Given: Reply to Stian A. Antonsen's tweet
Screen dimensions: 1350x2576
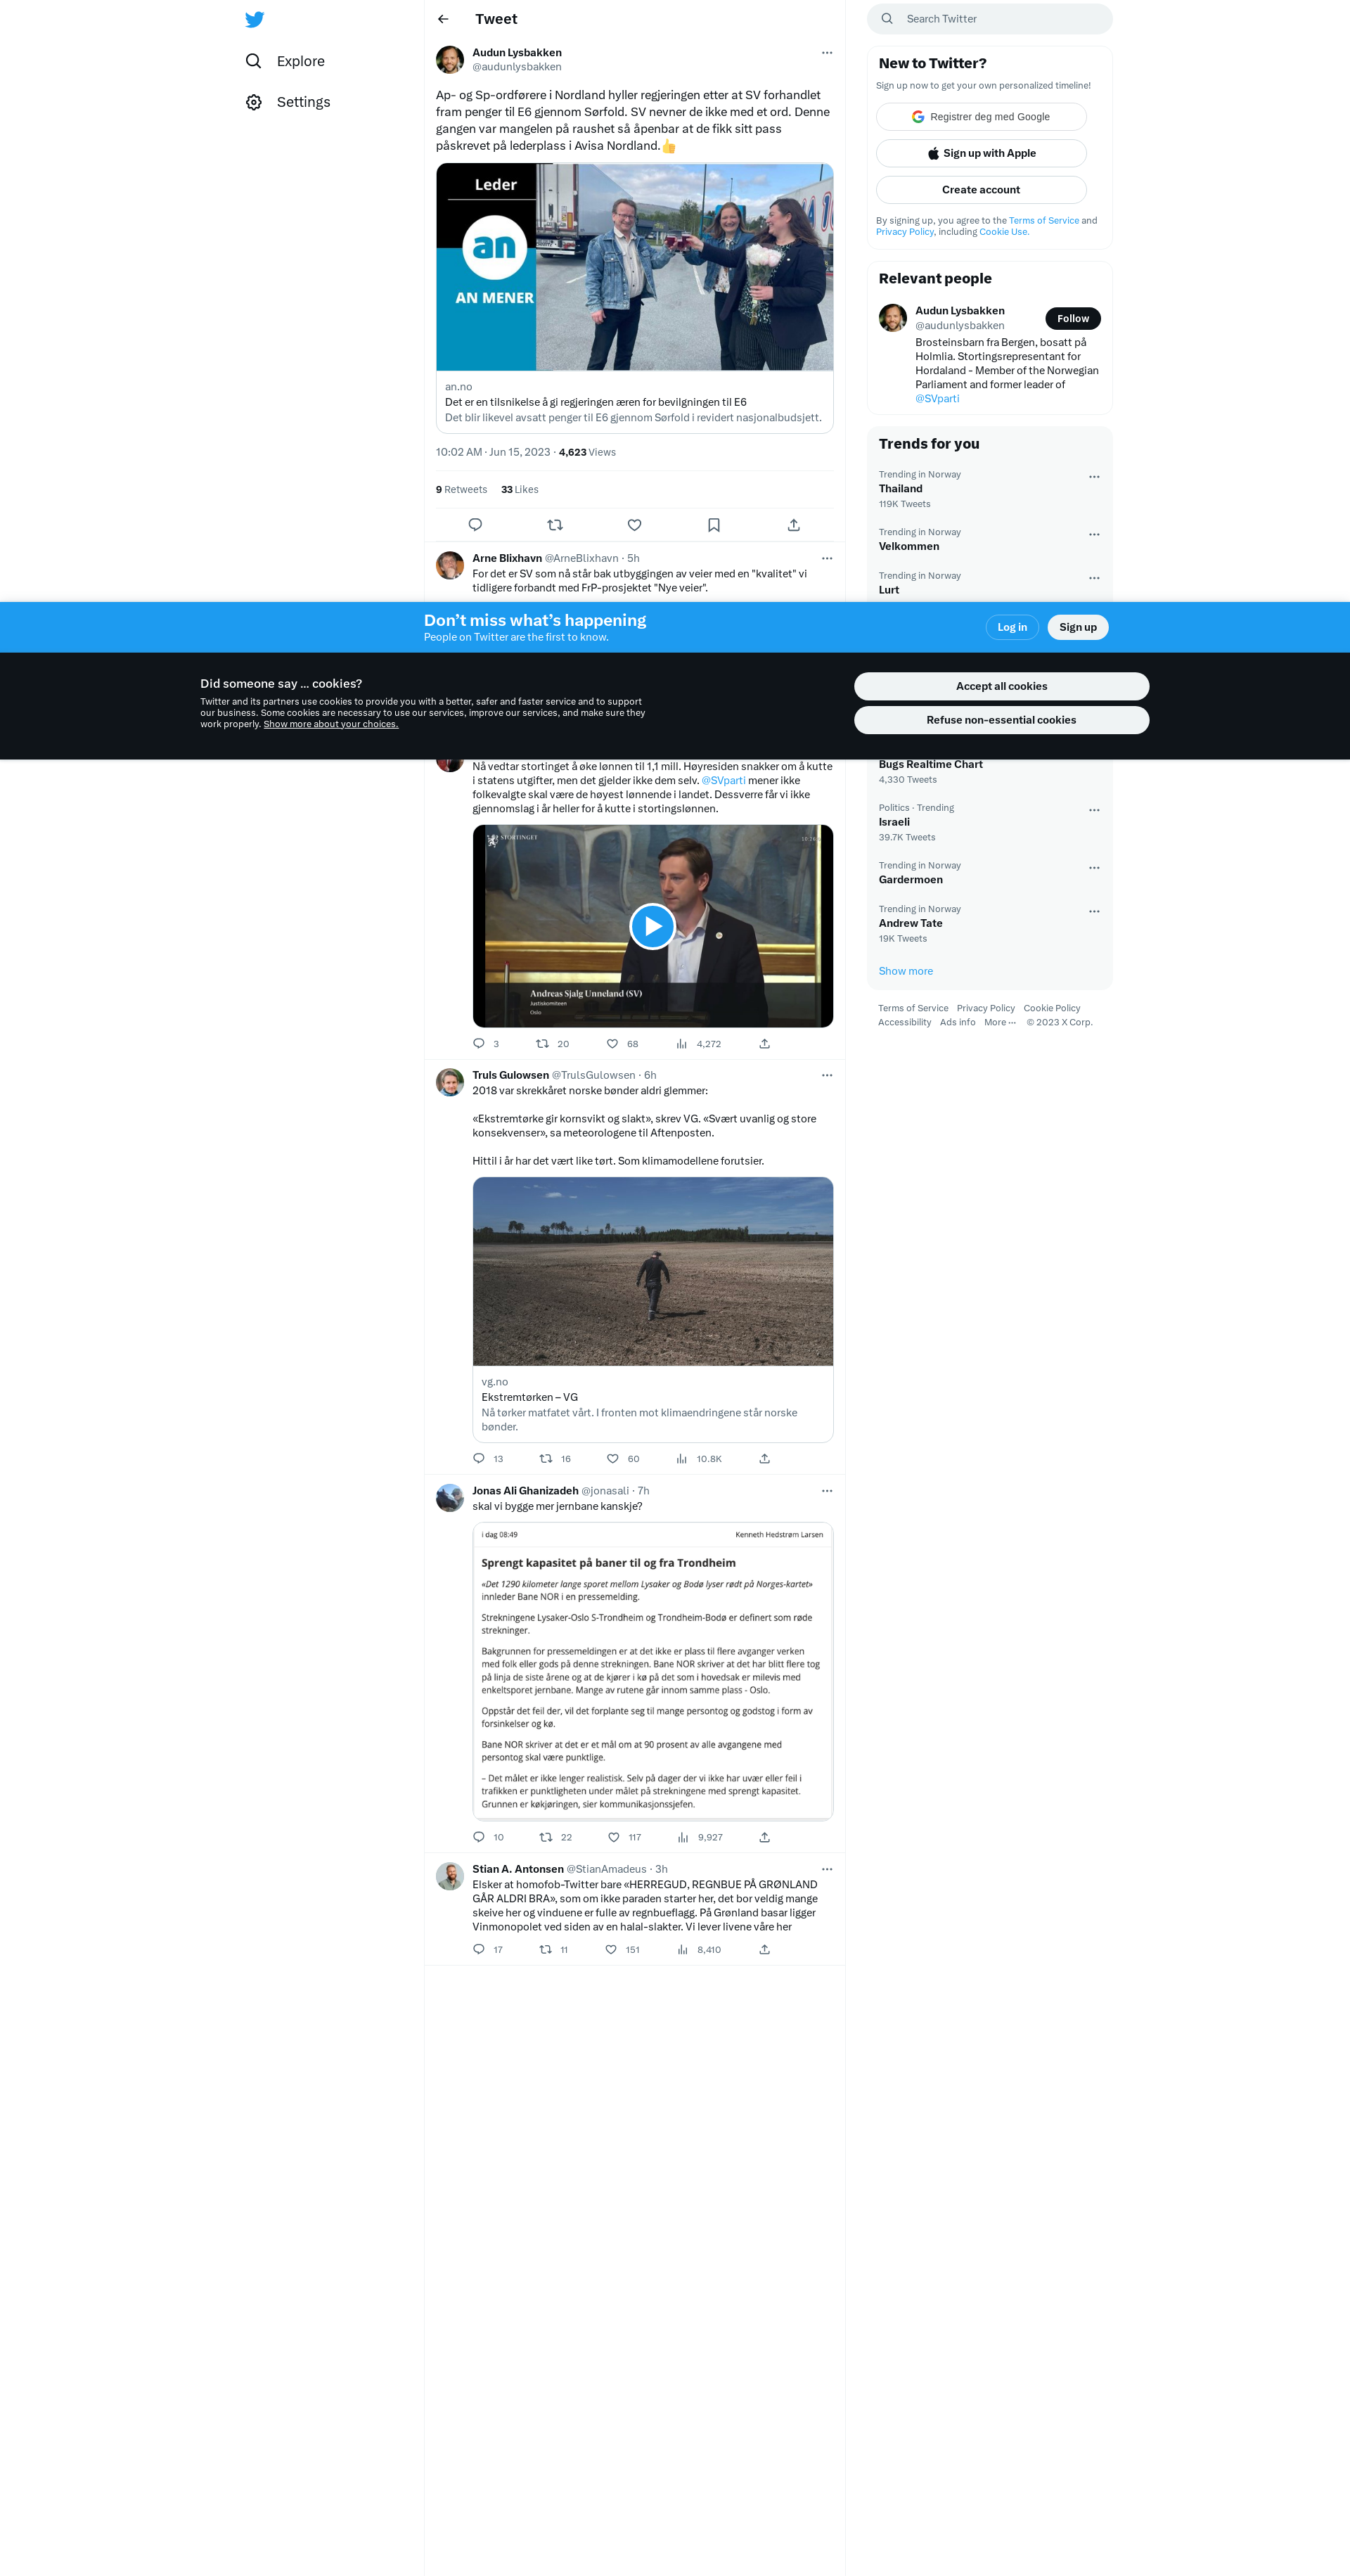Looking at the screenshot, I should (479, 1950).
